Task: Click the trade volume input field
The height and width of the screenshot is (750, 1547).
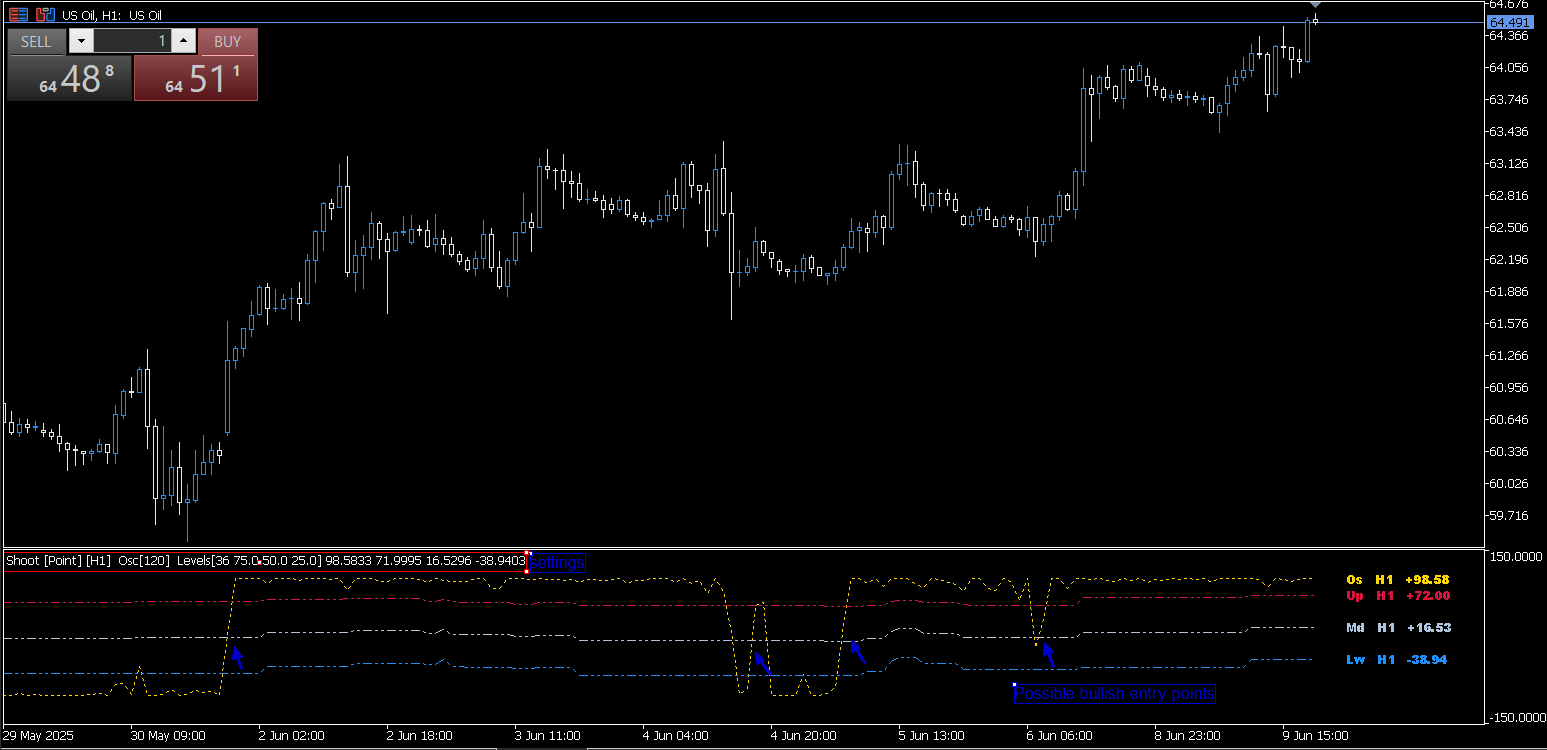Action: pos(132,41)
